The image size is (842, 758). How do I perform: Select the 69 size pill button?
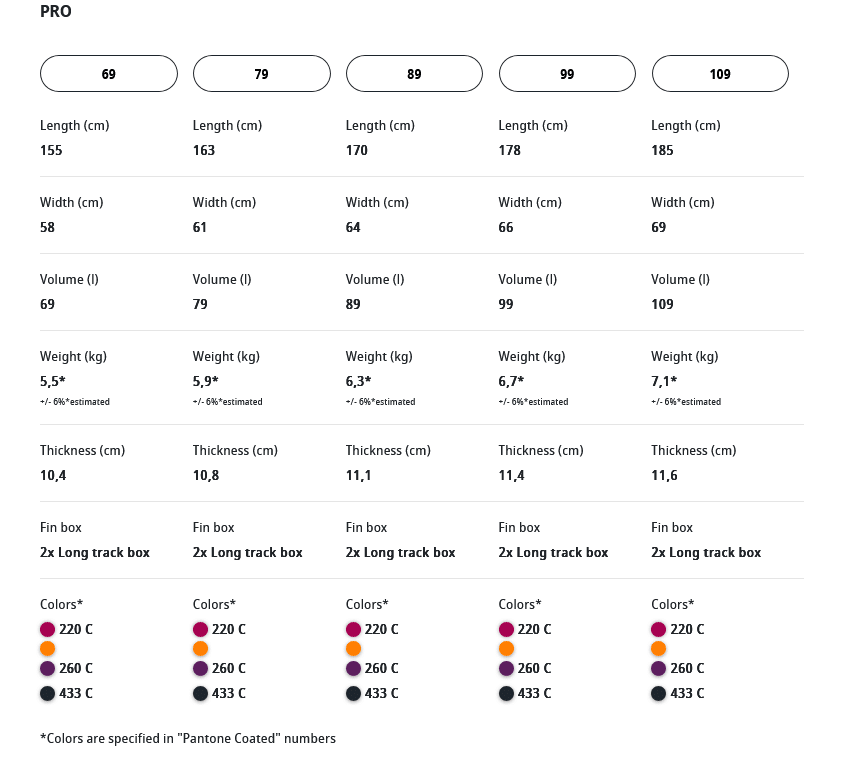point(109,74)
